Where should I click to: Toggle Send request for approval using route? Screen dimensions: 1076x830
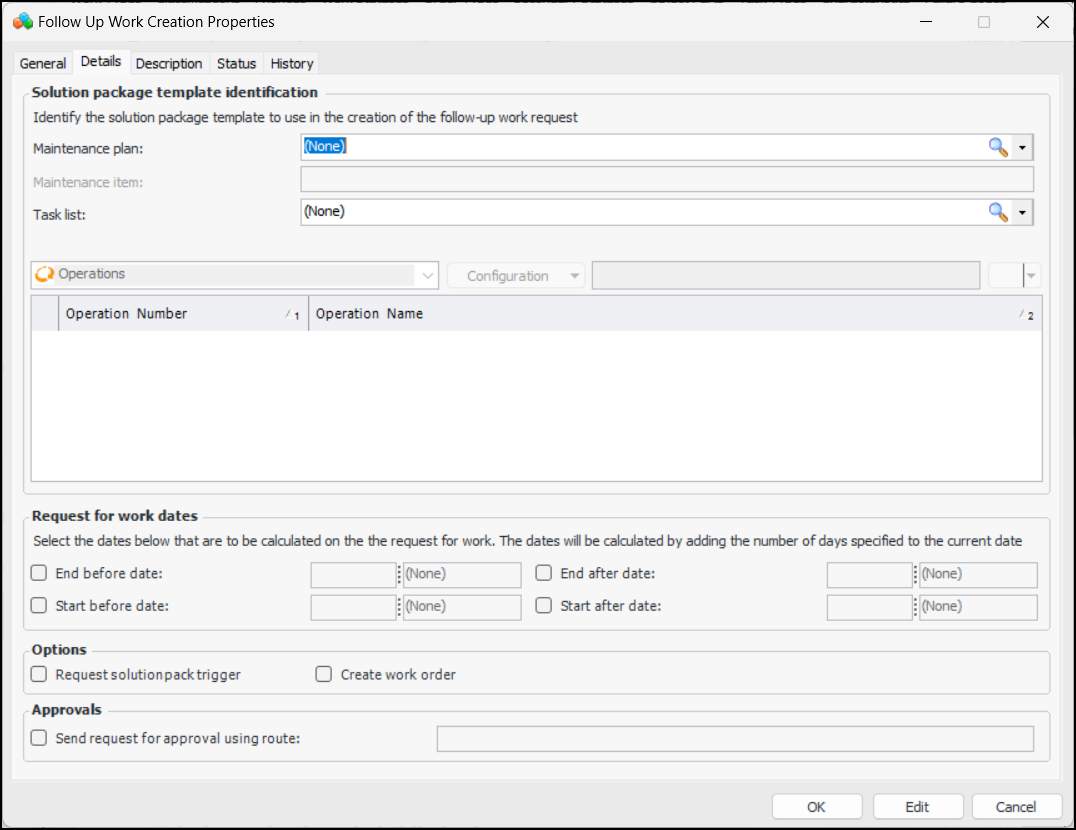39,739
